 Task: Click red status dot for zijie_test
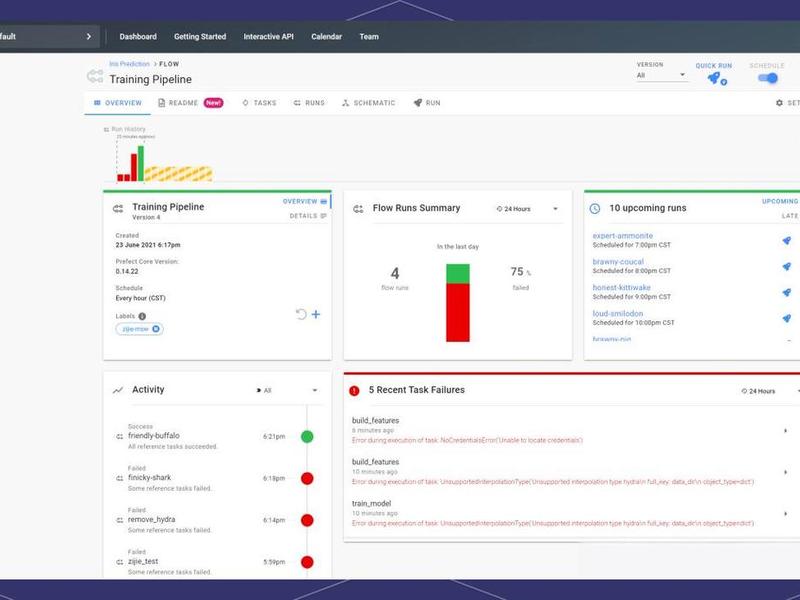307,562
